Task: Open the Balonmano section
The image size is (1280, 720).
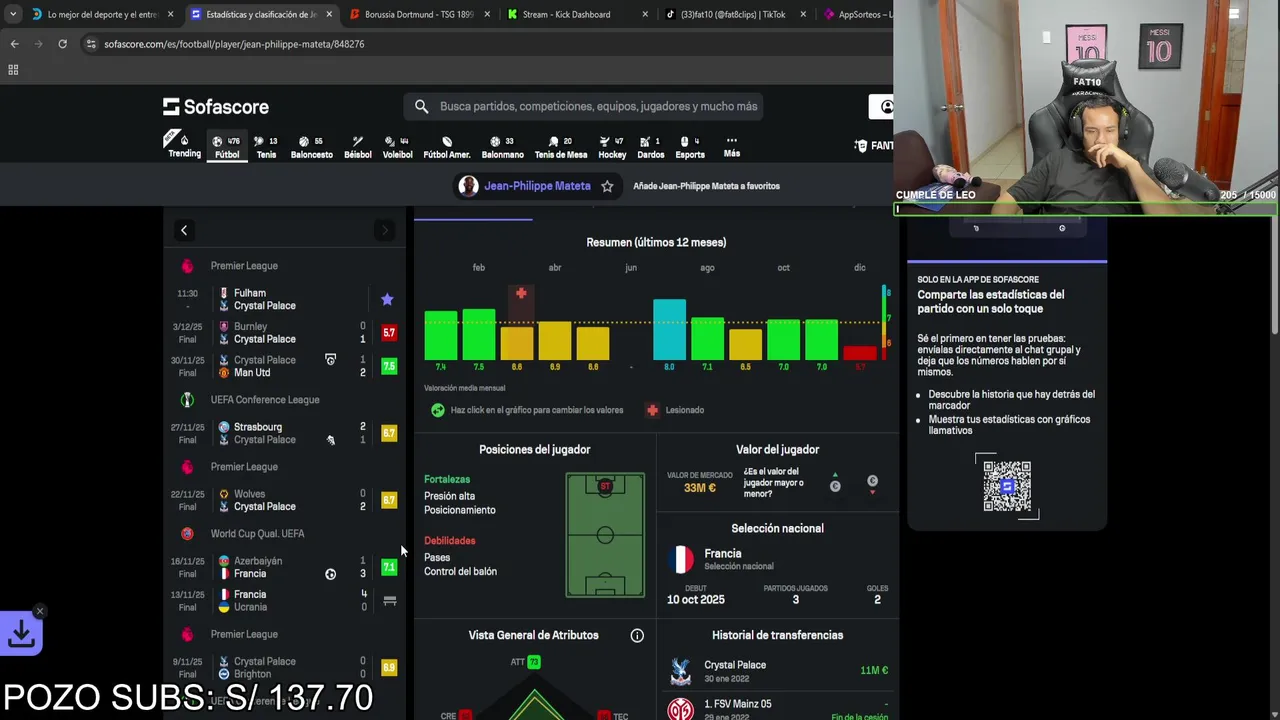Action: [502, 146]
